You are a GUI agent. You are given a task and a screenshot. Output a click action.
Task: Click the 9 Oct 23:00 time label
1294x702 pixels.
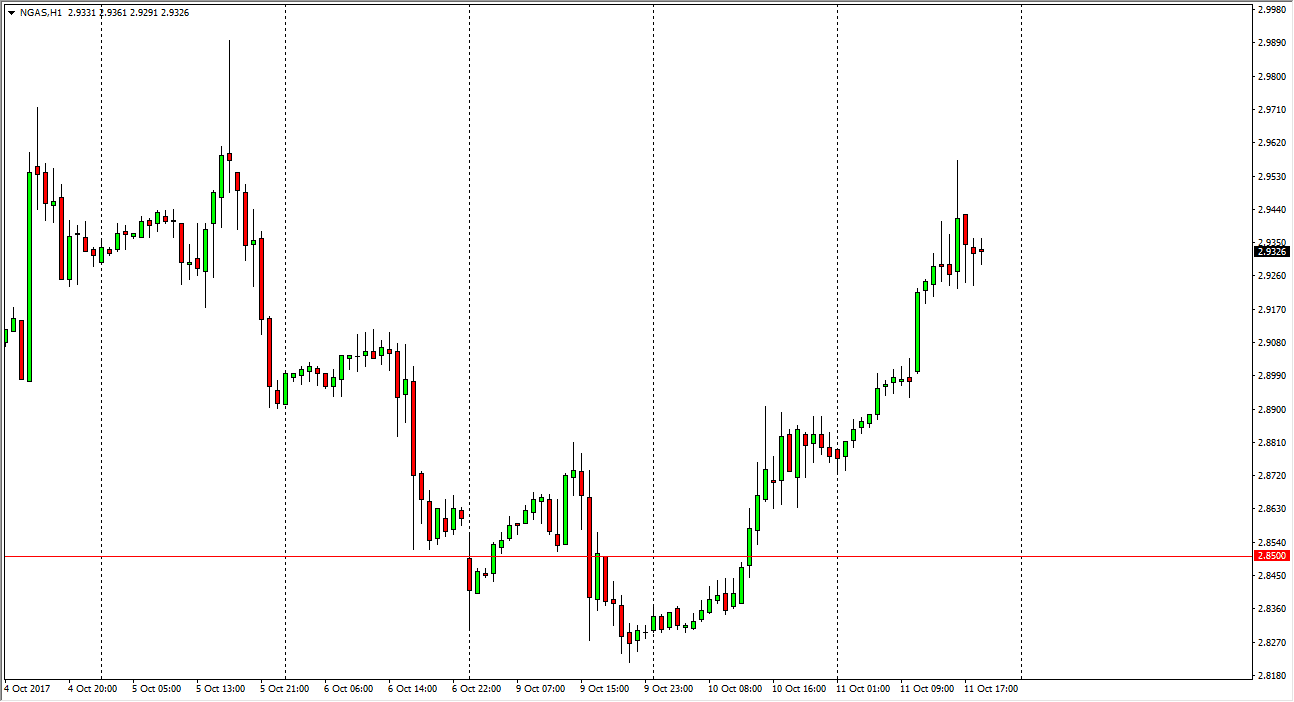(x=668, y=689)
